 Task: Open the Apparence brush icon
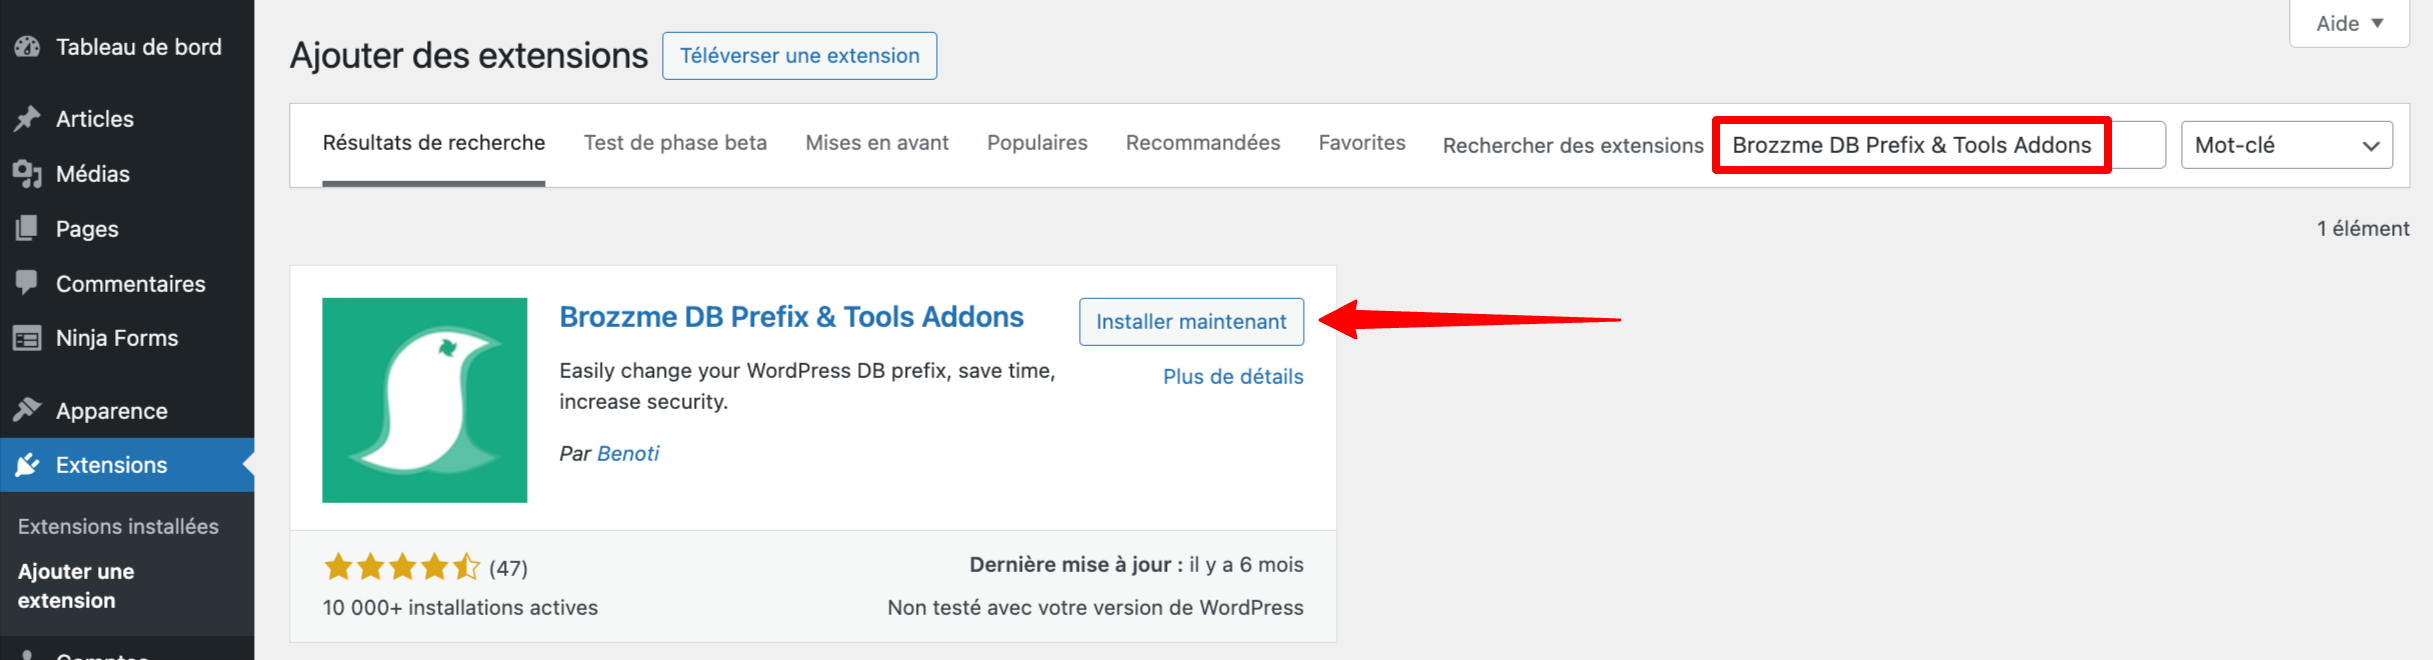(27, 410)
